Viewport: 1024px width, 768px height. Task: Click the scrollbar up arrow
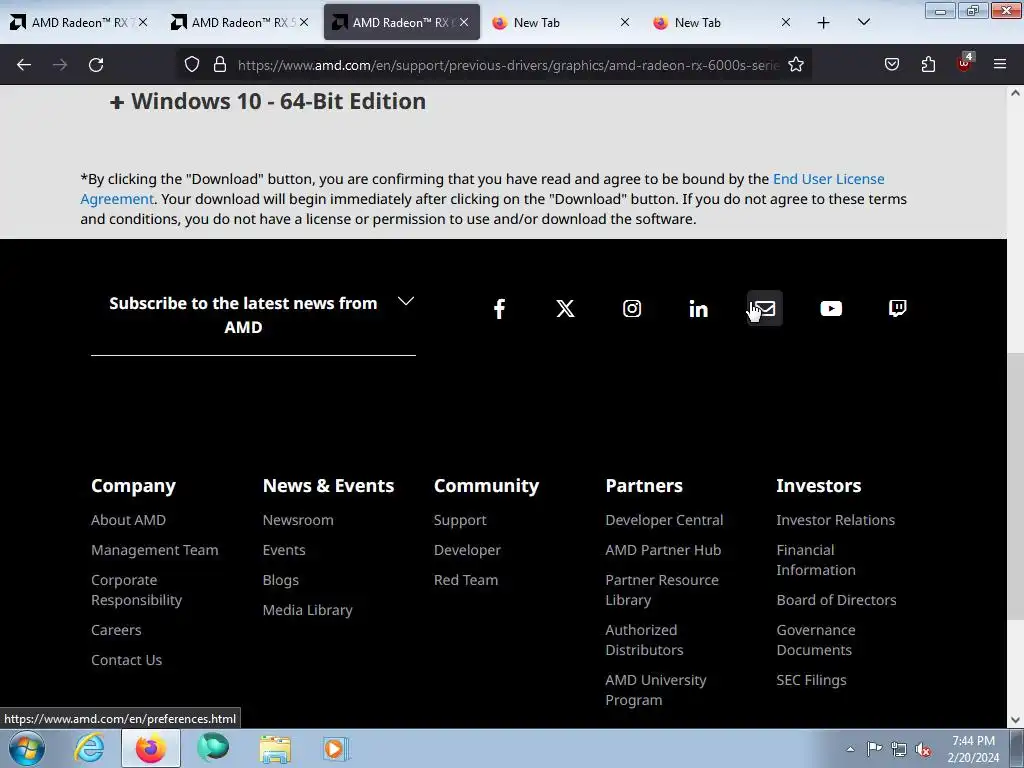coord(1015,93)
